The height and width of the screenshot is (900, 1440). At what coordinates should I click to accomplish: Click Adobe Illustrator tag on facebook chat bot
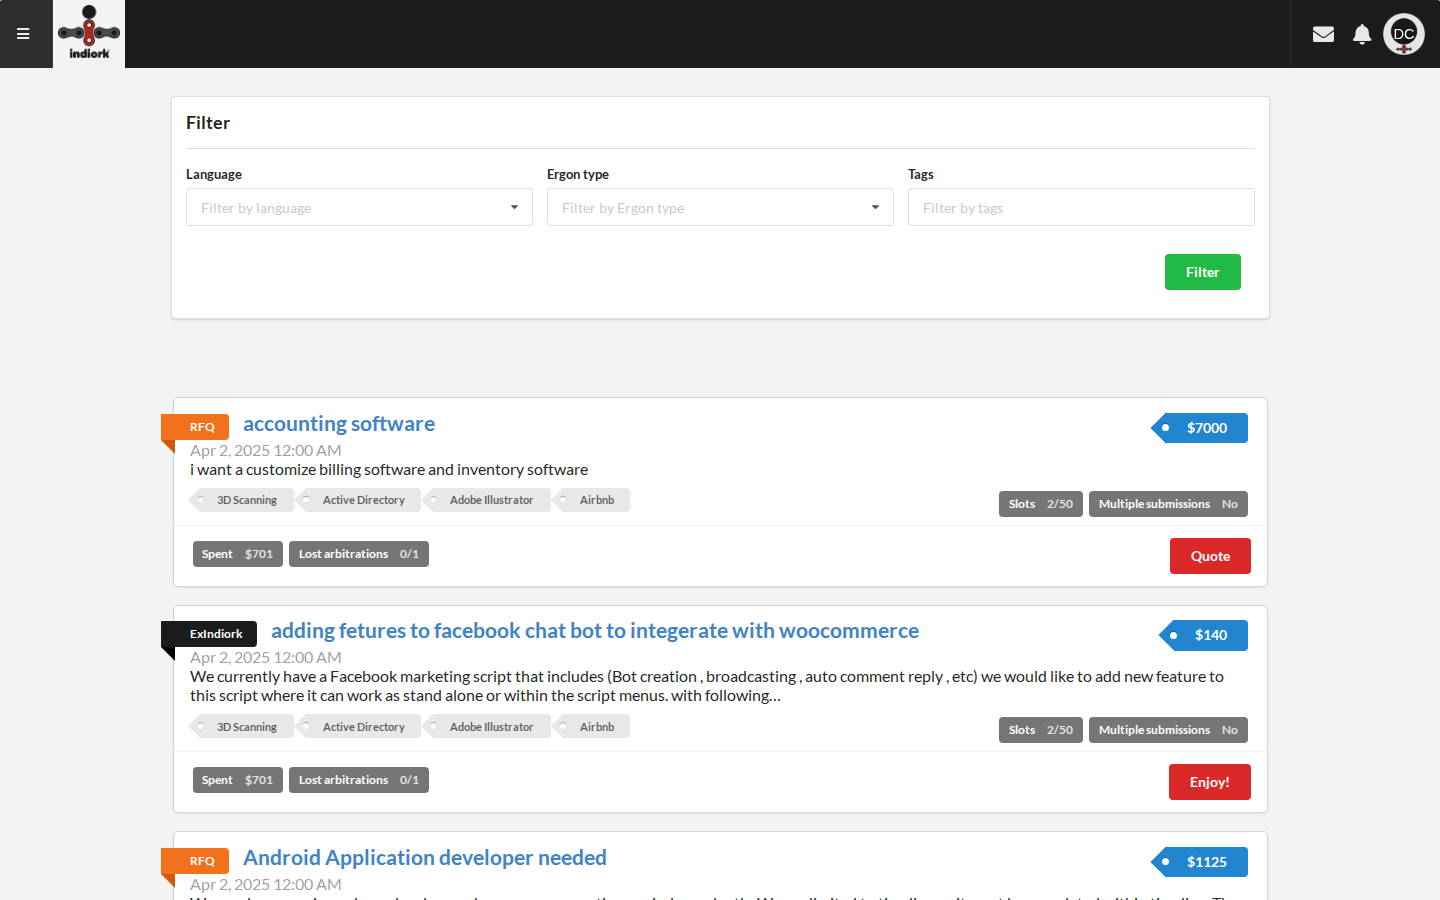pos(487,727)
